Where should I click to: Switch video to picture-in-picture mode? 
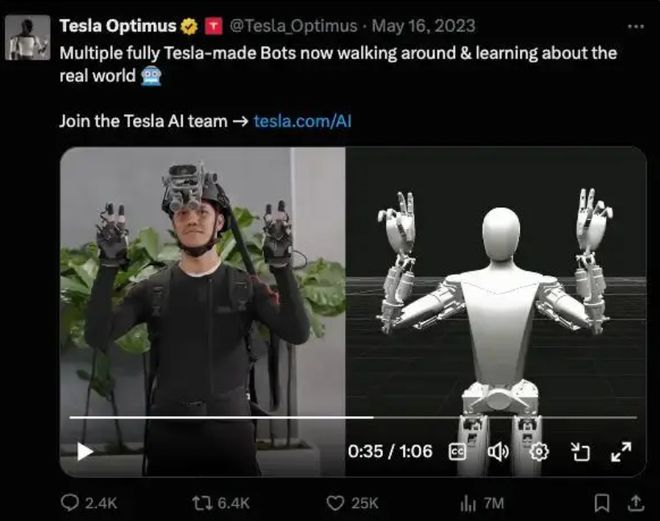580,452
